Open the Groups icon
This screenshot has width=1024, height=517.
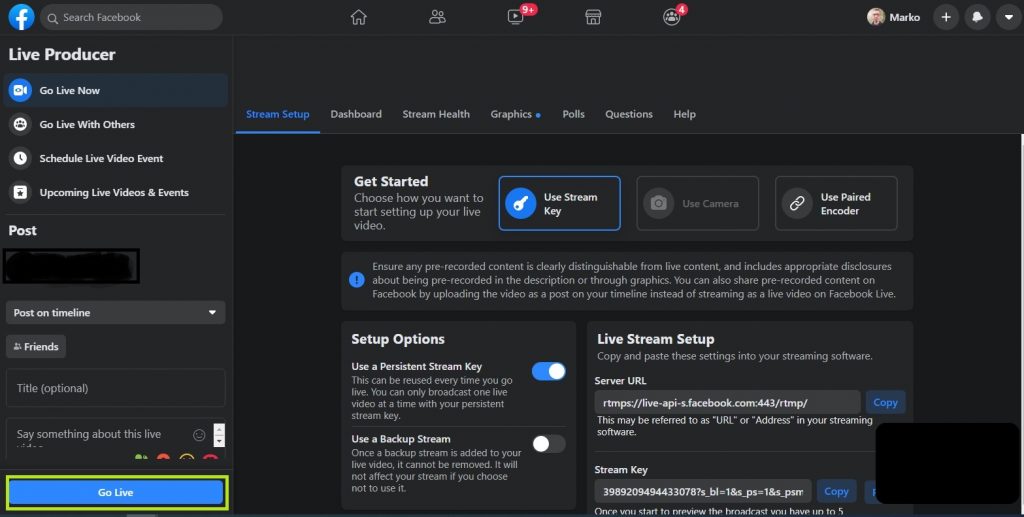click(671, 17)
